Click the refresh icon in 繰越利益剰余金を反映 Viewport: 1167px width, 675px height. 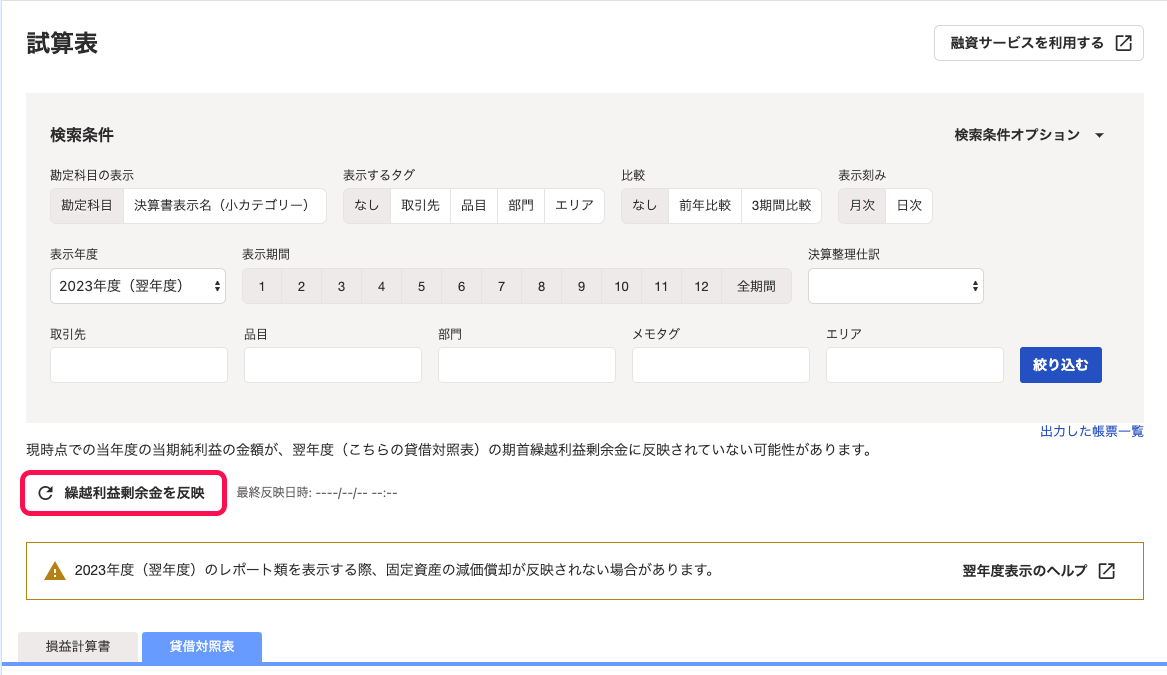[45, 493]
